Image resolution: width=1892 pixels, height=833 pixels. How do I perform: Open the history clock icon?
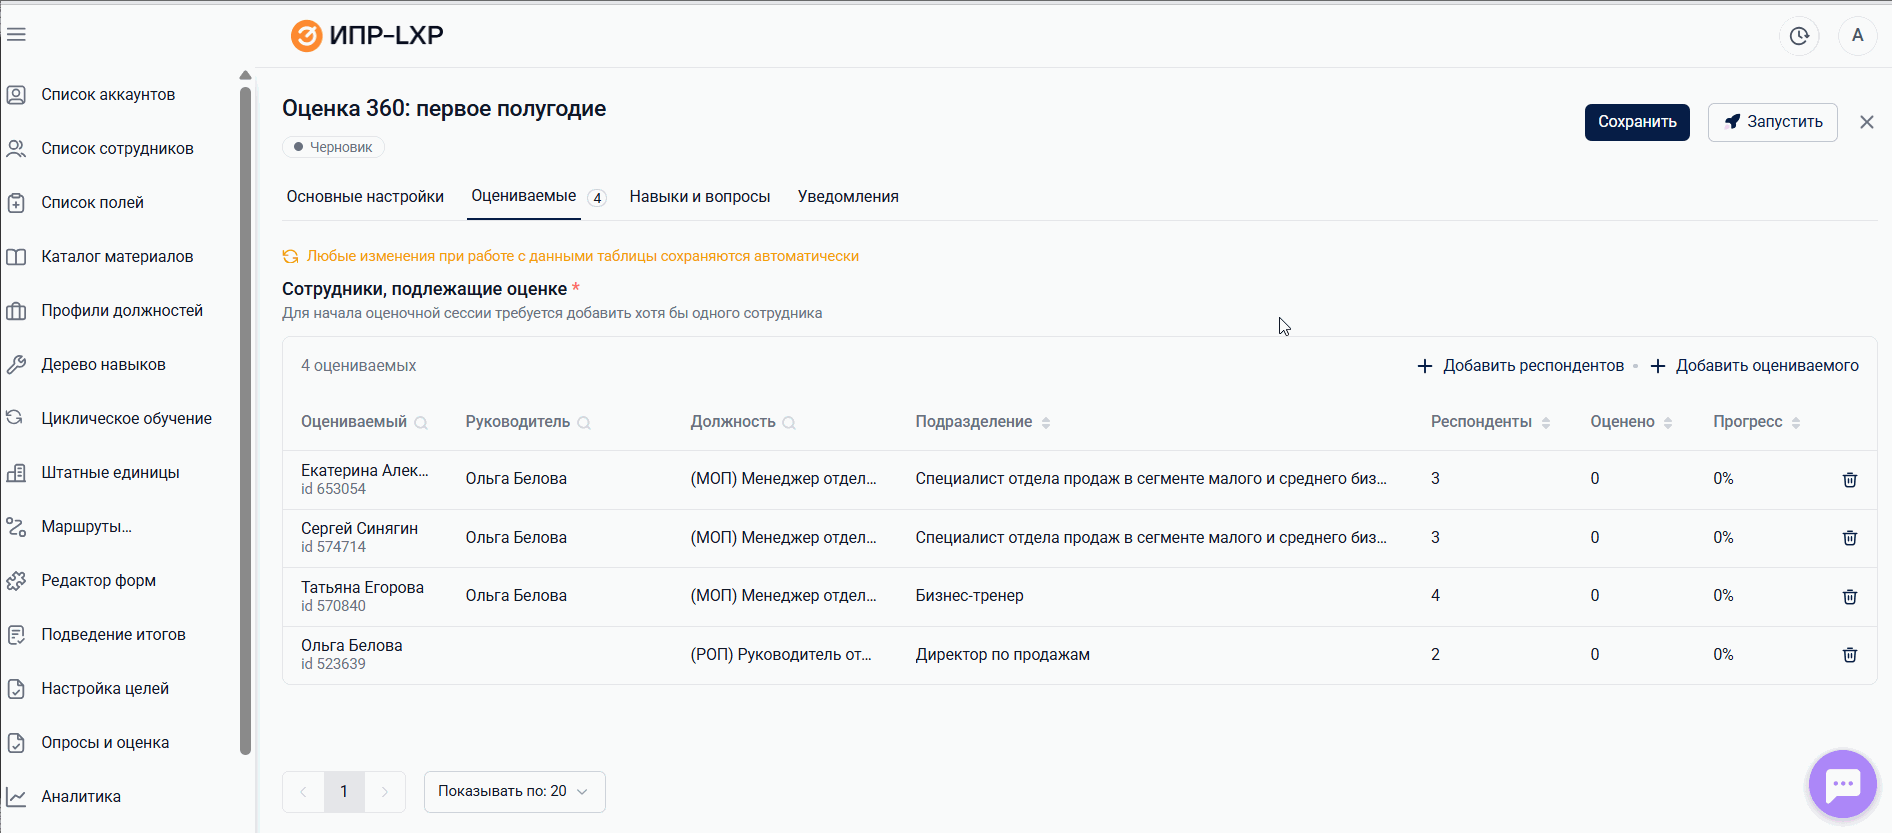(1799, 36)
